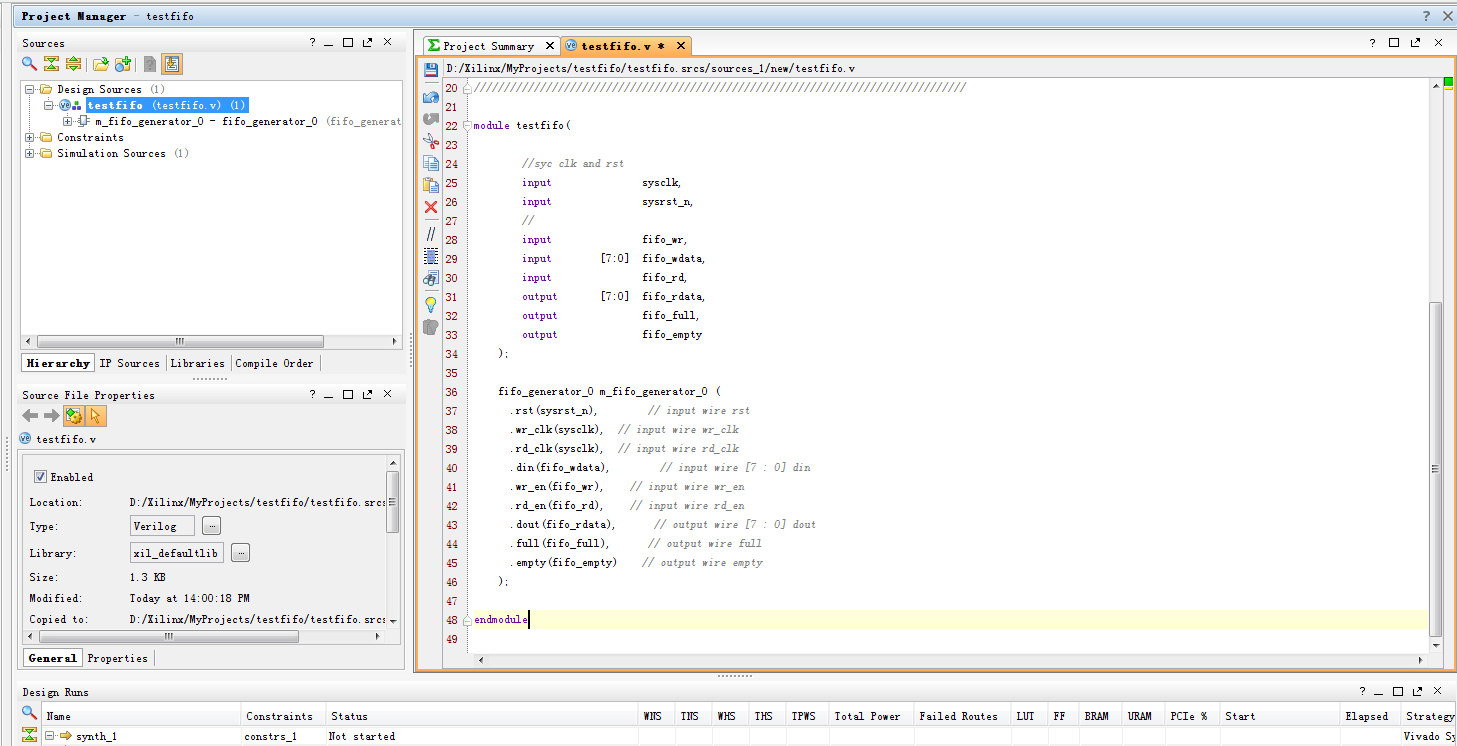1457x746 pixels.
Task: Click the Undo icon in editor sidebar
Action: [431, 97]
